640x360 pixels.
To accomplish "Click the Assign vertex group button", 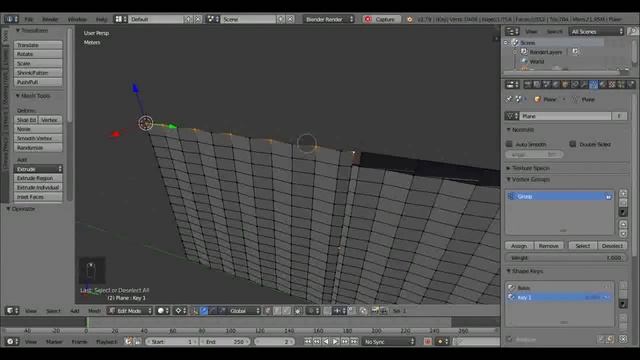I will 519,246.
